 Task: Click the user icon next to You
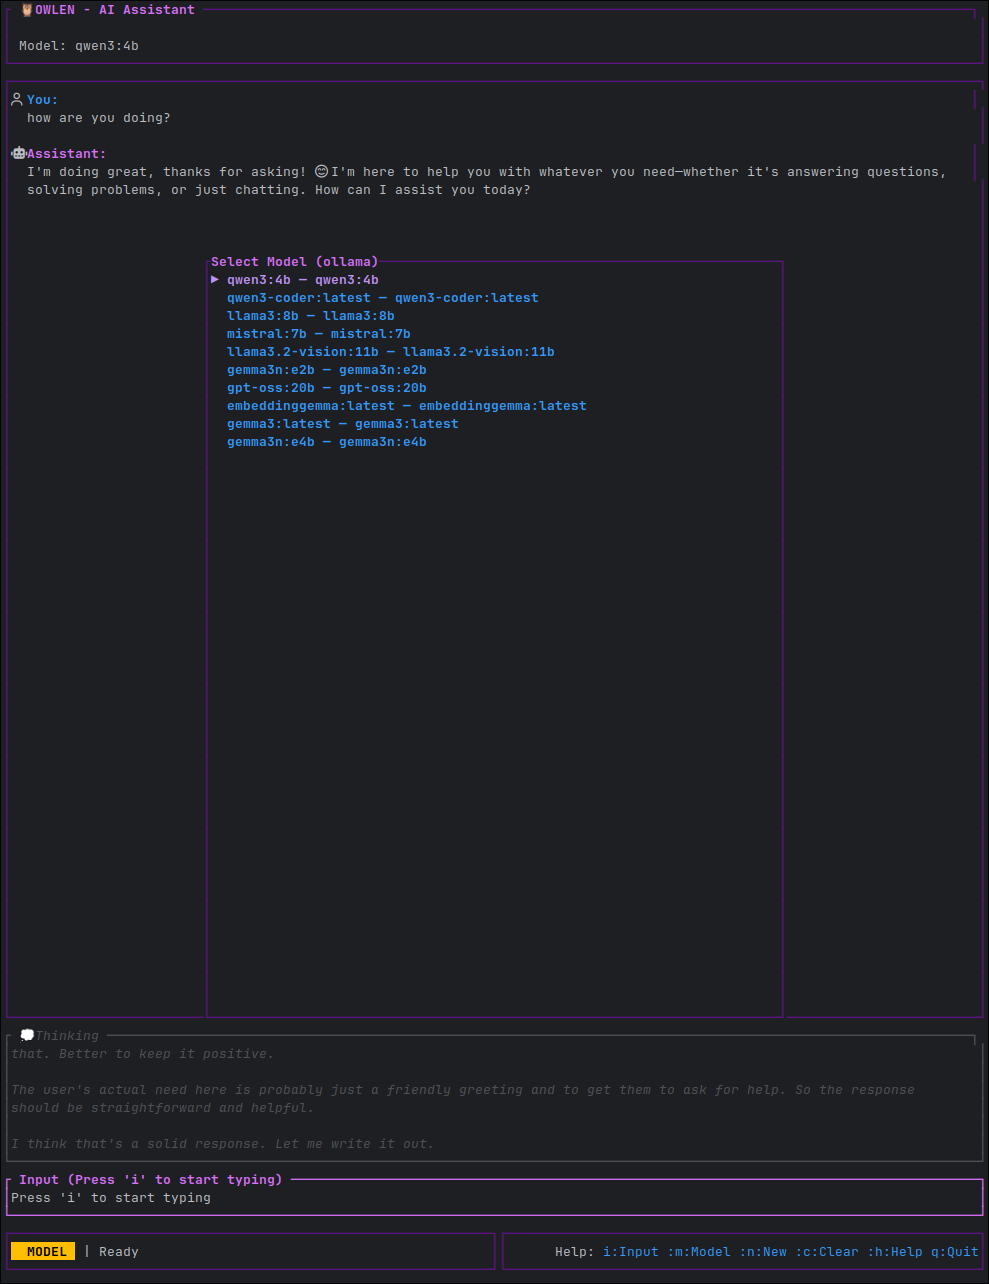pyautogui.click(x=17, y=100)
